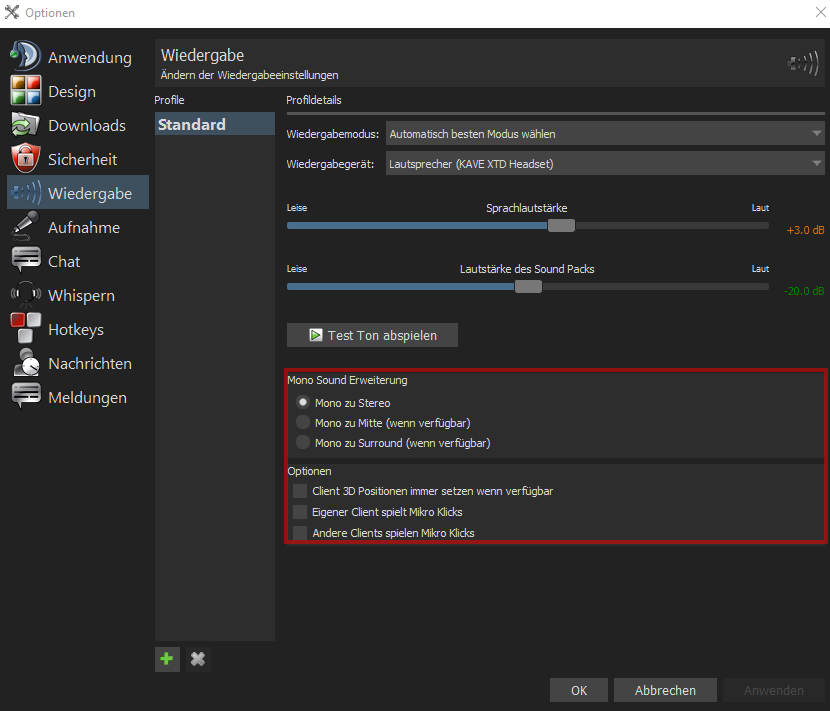Click the Wiedergabe speaker icon in the sidebar
830x711 pixels.
click(x=25, y=193)
